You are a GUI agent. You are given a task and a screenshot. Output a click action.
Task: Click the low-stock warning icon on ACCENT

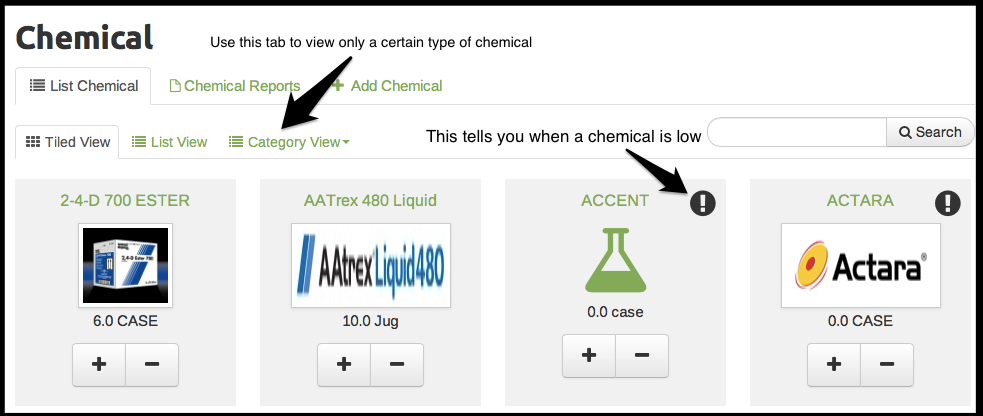tap(703, 203)
